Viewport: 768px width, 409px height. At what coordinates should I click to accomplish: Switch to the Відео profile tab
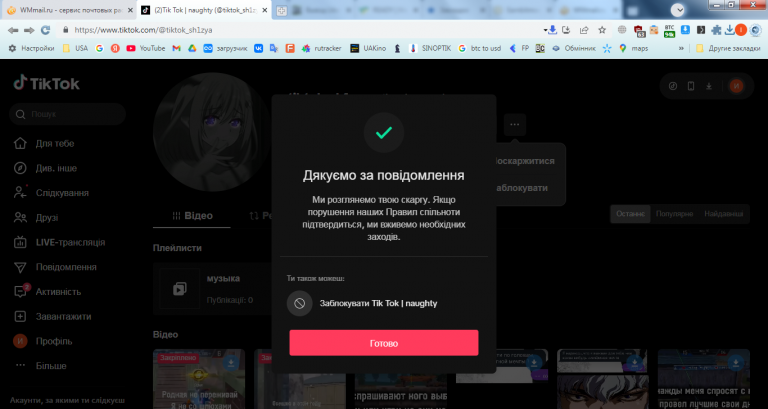192,216
